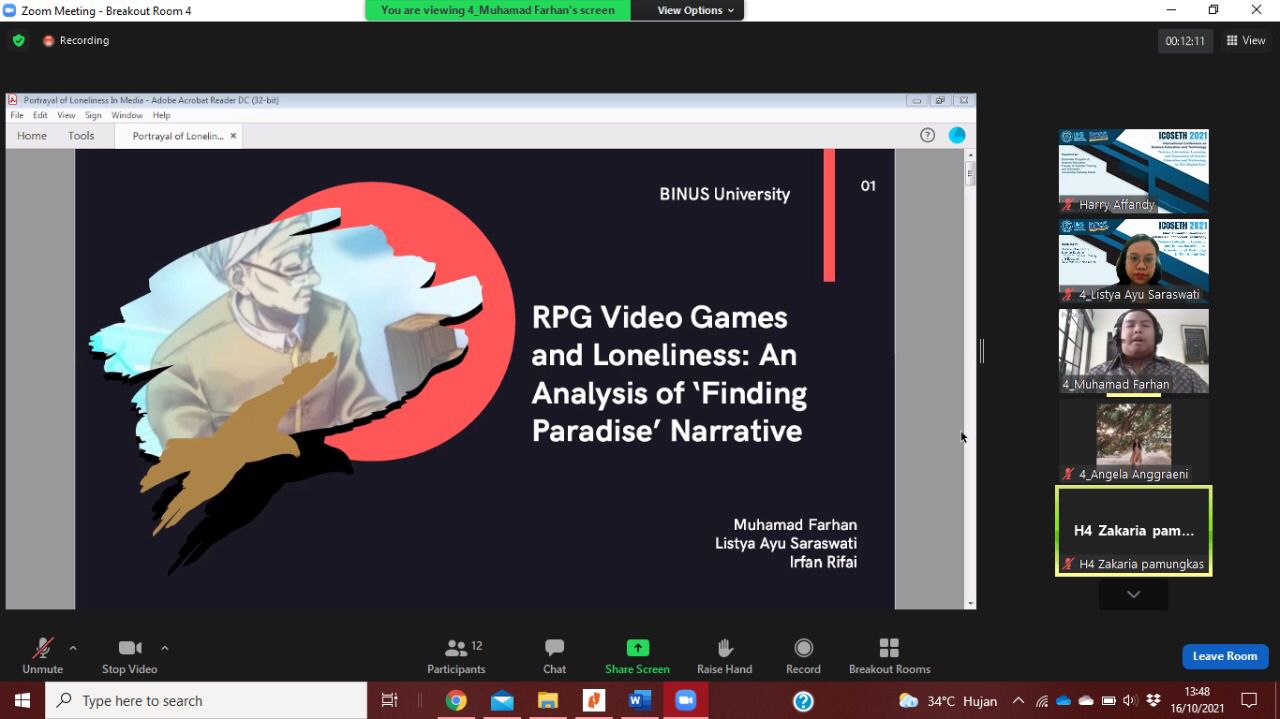The height and width of the screenshot is (719, 1280).
Task: Expand audio options arrow beside Unmute
Action: click(73, 647)
